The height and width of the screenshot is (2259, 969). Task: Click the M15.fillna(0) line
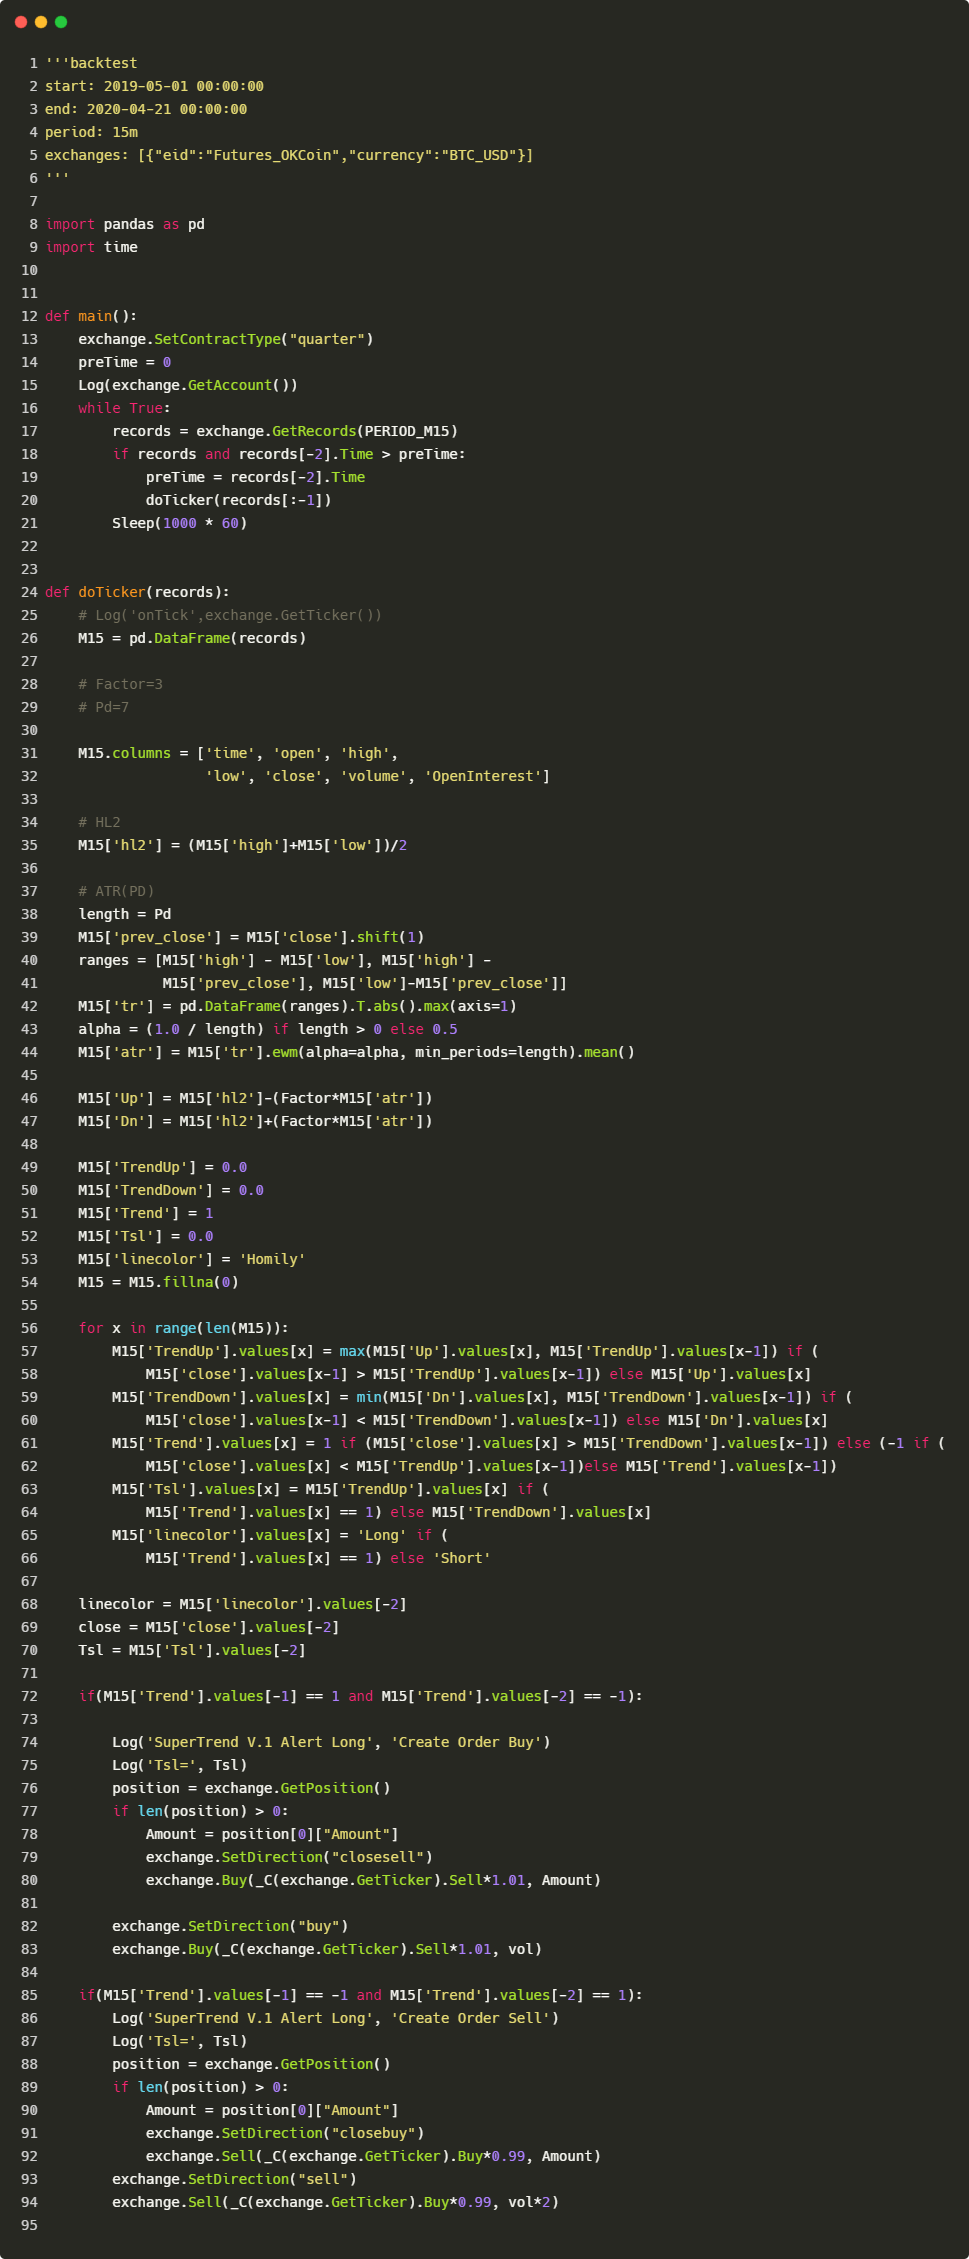click(159, 1282)
